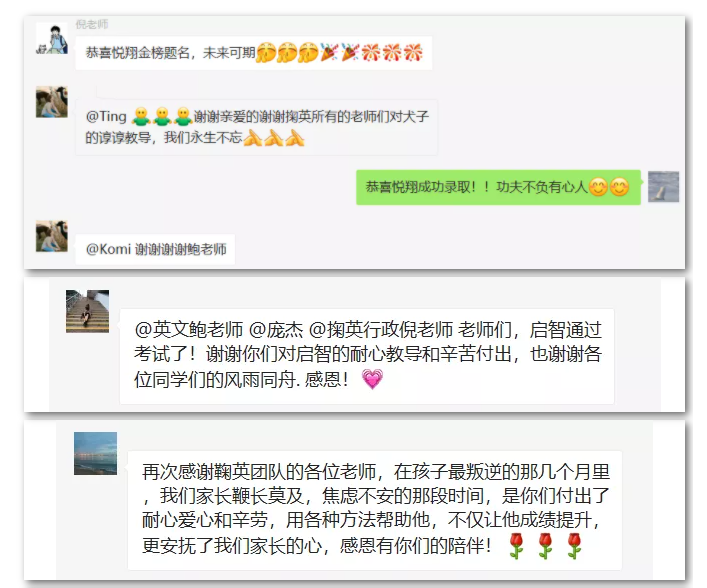Click the @英文鲍老师 mention
707x588 pixels.
tap(188, 330)
